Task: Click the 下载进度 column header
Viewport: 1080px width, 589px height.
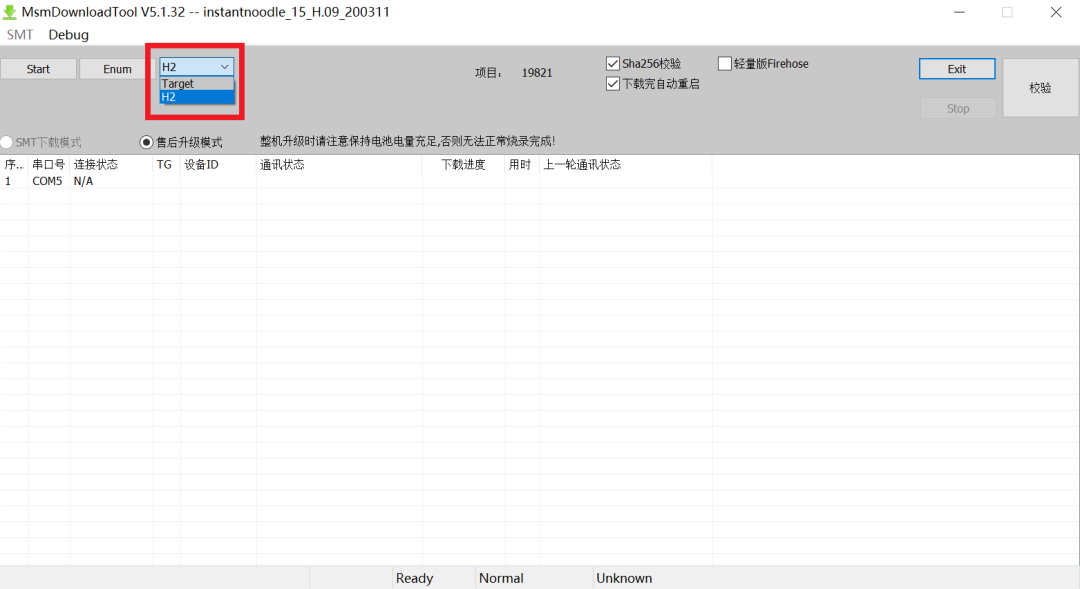Action: click(x=464, y=165)
